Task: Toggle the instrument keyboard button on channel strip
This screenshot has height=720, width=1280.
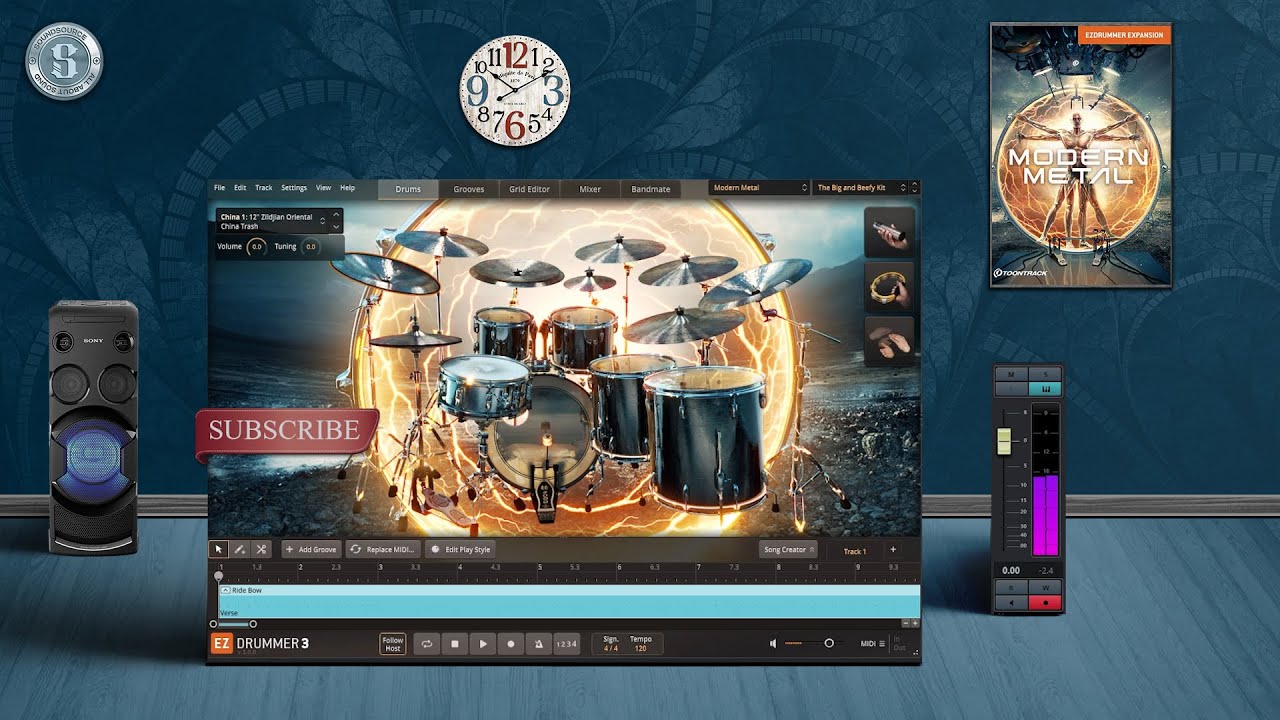Action: click(x=1045, y=388)
